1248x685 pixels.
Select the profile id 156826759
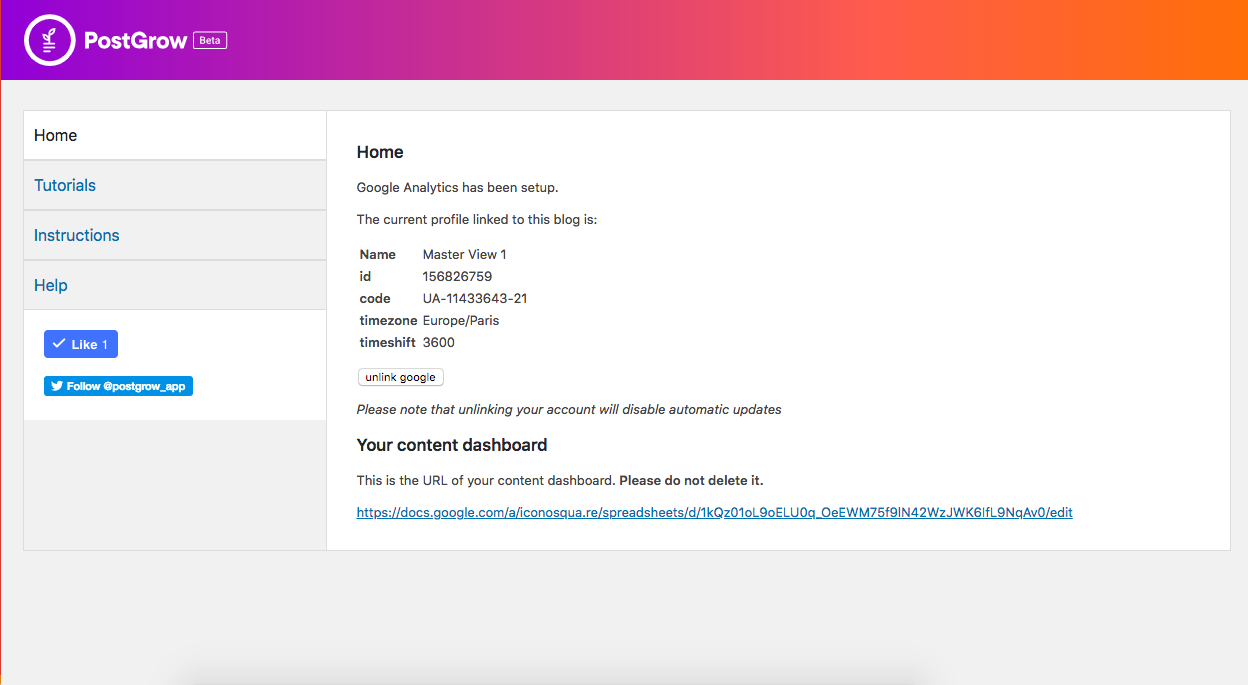457,276
